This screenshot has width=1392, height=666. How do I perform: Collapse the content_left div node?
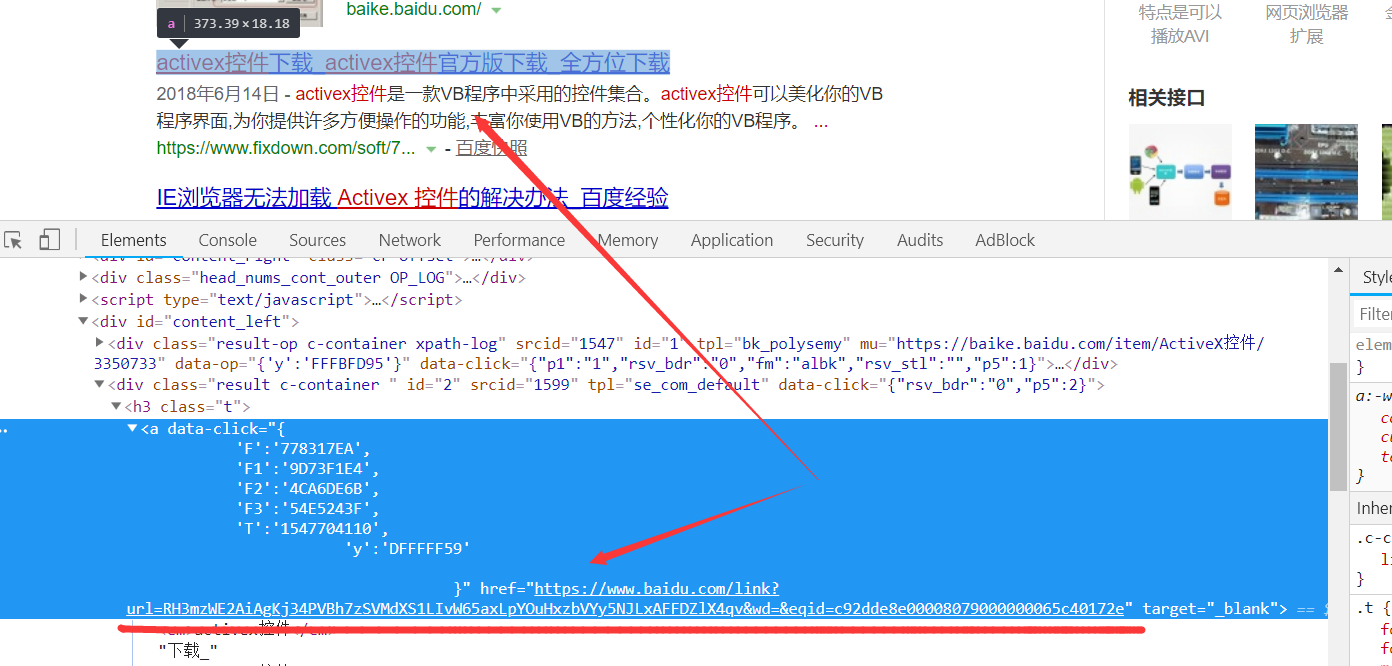click(83, 321)
